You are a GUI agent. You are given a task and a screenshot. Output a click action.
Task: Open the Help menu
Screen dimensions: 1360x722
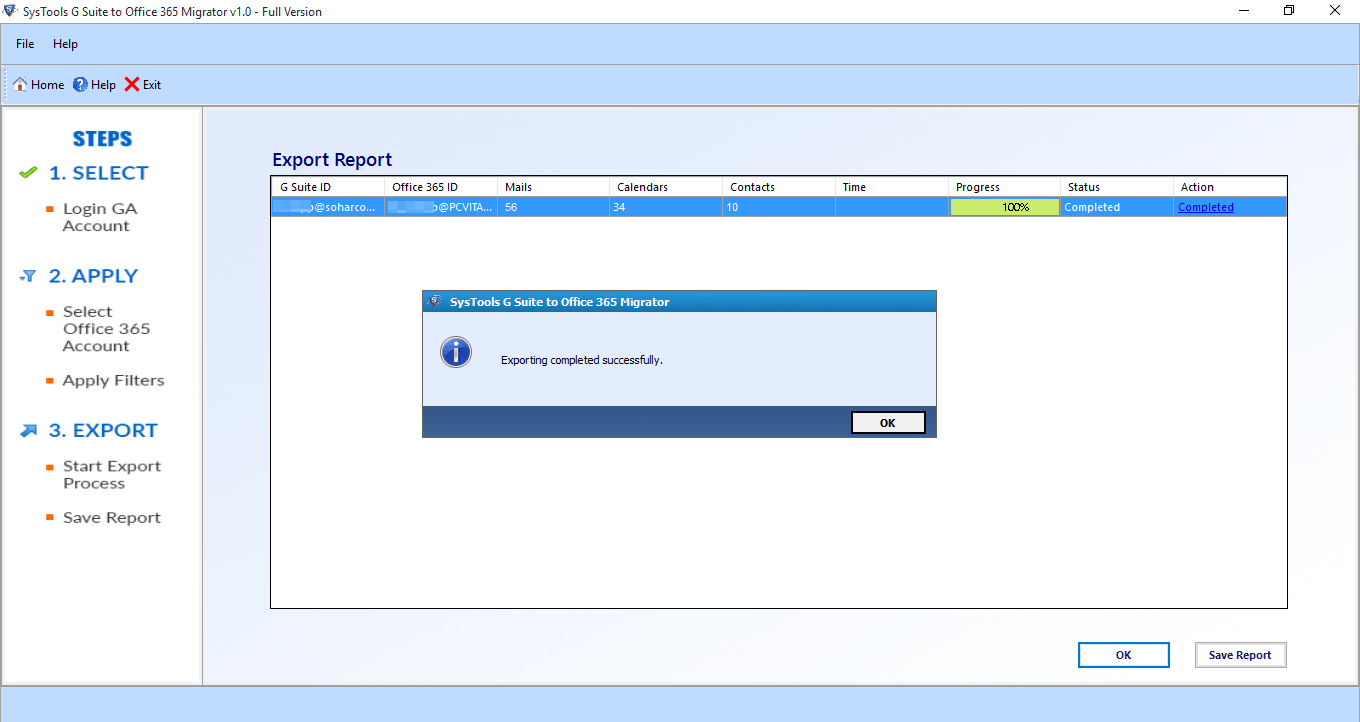tap(65, 44)
